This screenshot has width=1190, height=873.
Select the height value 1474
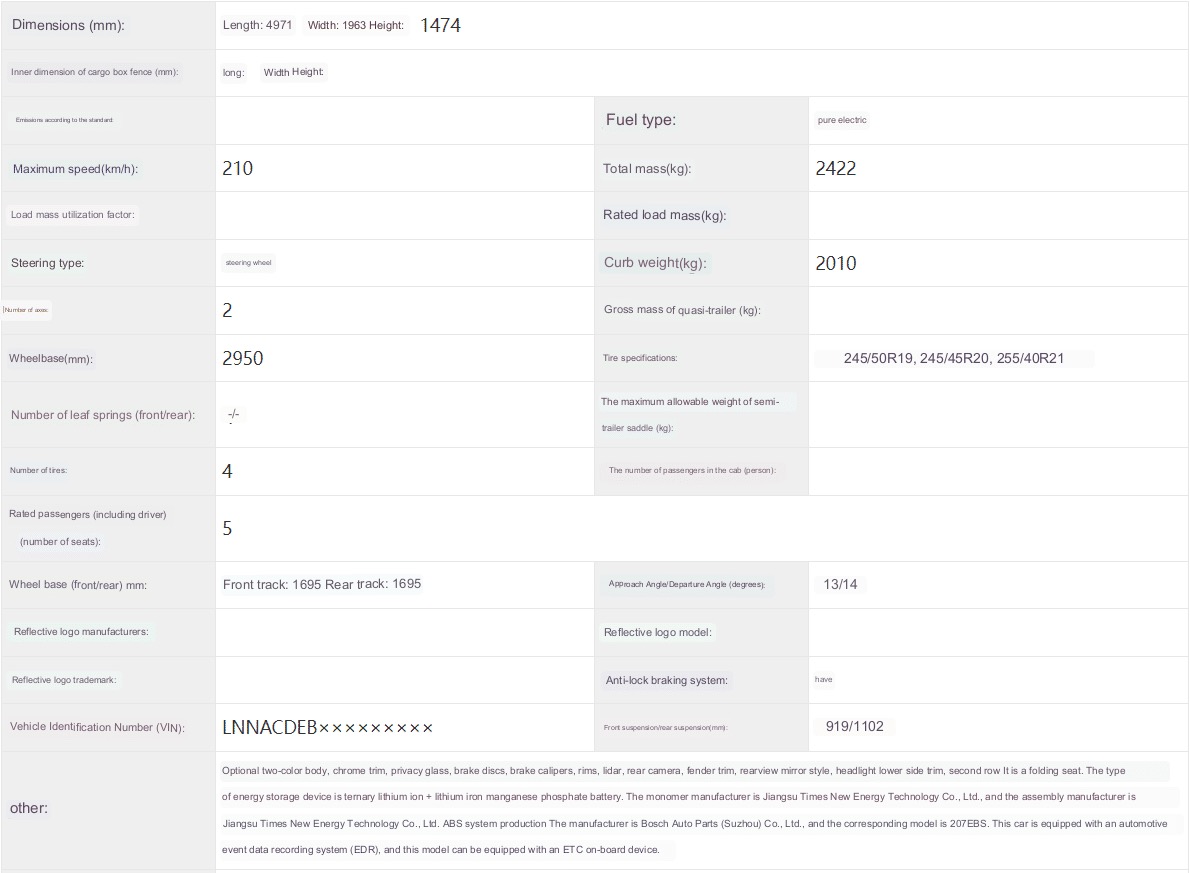(x=440, y=25)
